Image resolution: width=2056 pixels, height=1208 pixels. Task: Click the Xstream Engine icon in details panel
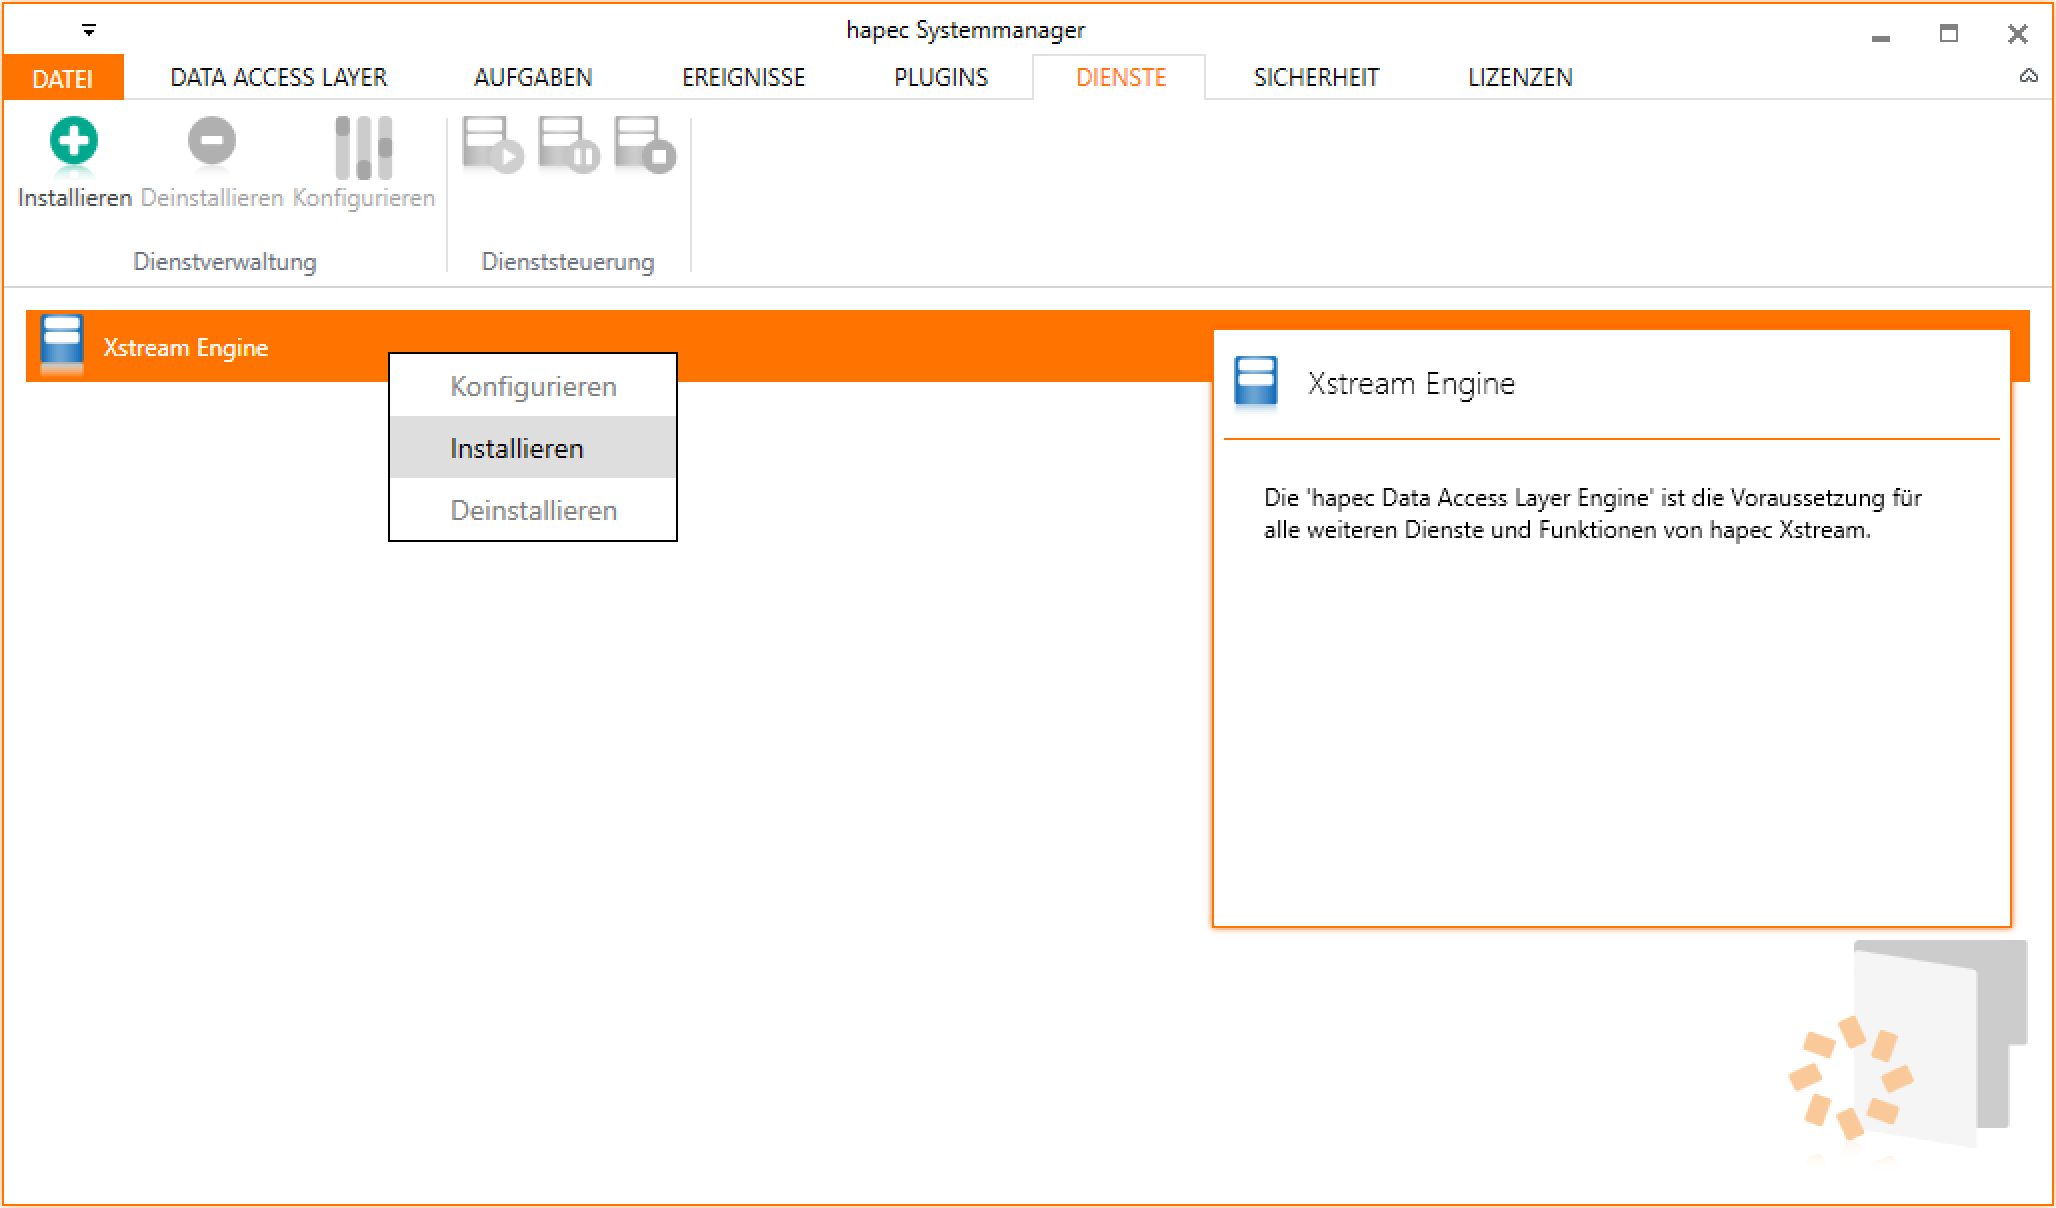[x=1256, y=382]
